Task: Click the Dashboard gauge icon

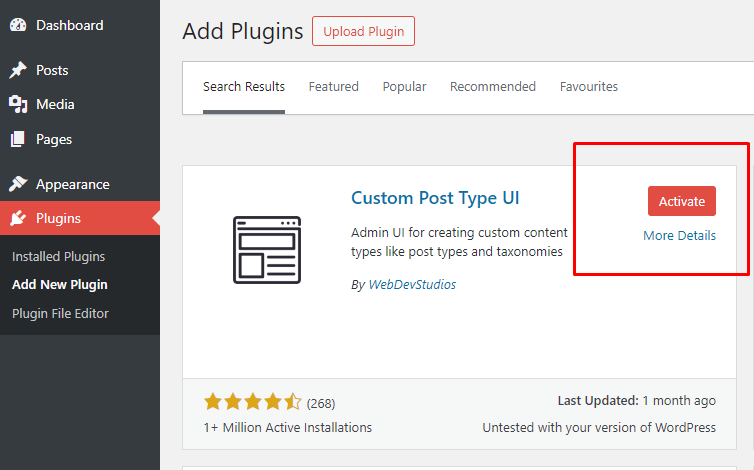Action: pyautogui.click(x=18, y=25)
